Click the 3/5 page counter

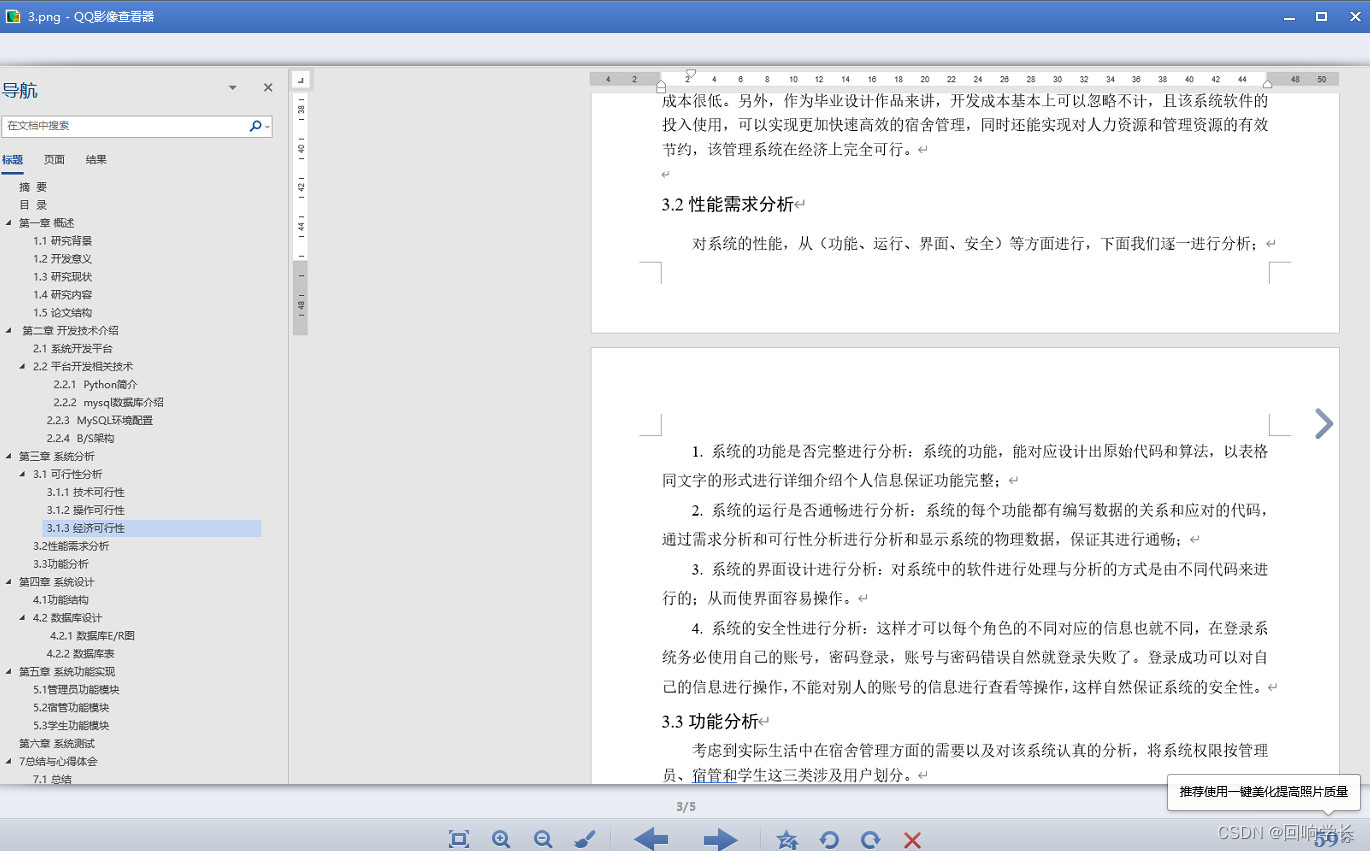(x=686, y=806)
